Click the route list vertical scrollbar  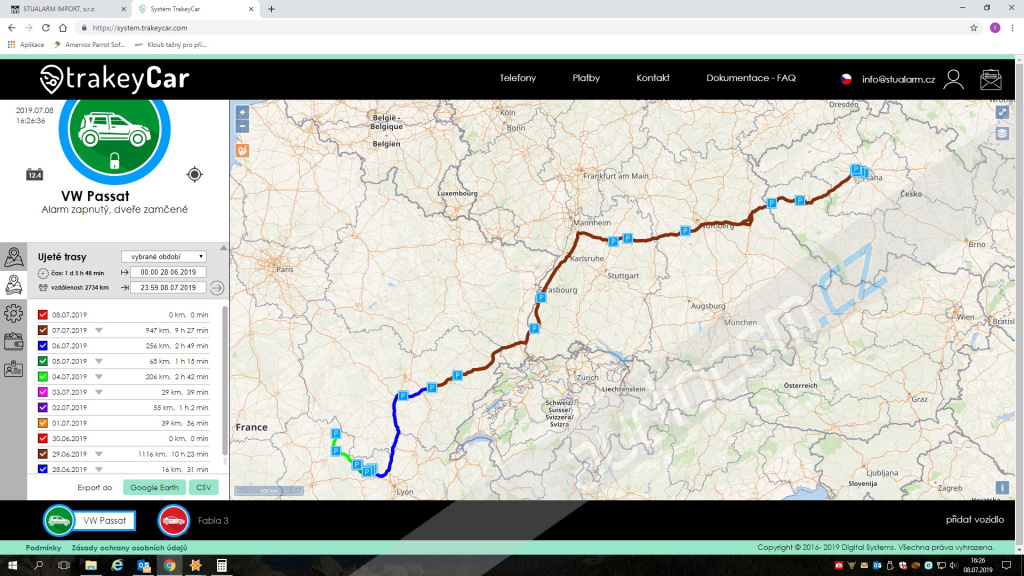[x=225, y=381]
